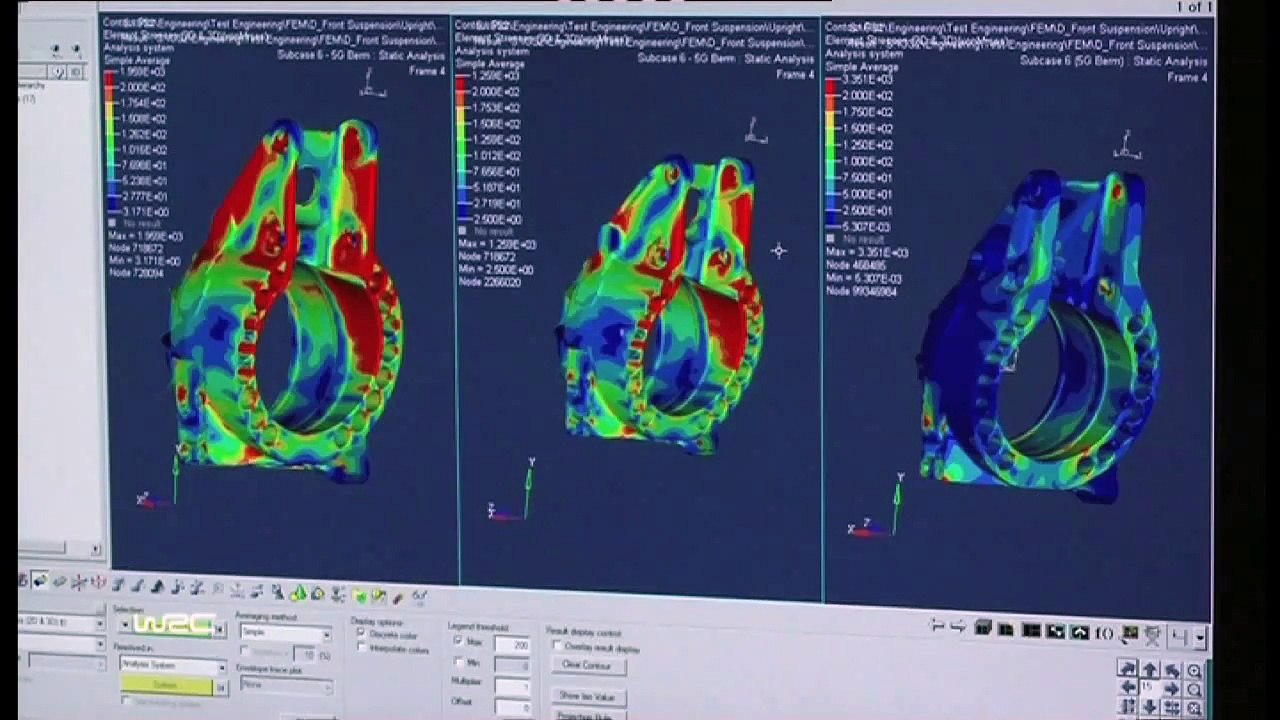Click the '1 of 1' page indicator
This screenshot has width=1280, height=720.
1194,7
